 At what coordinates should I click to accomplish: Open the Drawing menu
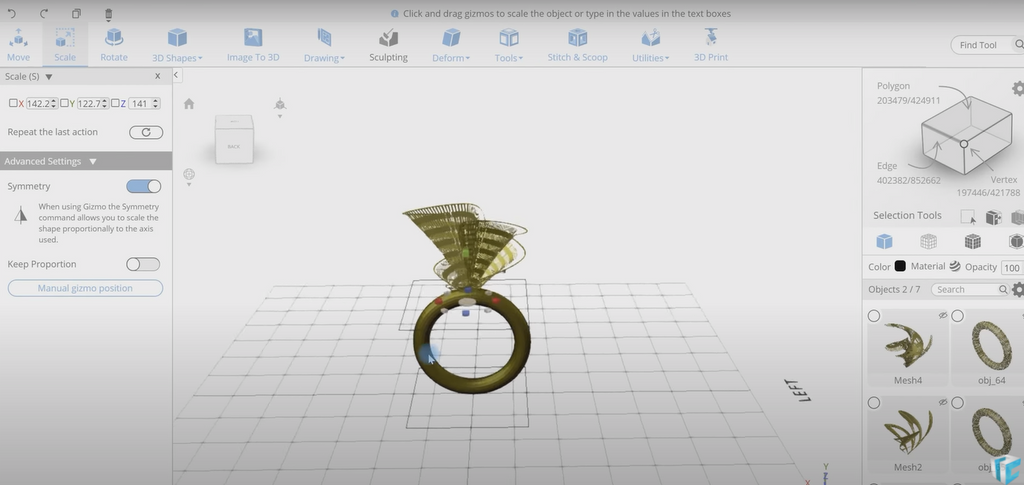click(x=324, y=45)
